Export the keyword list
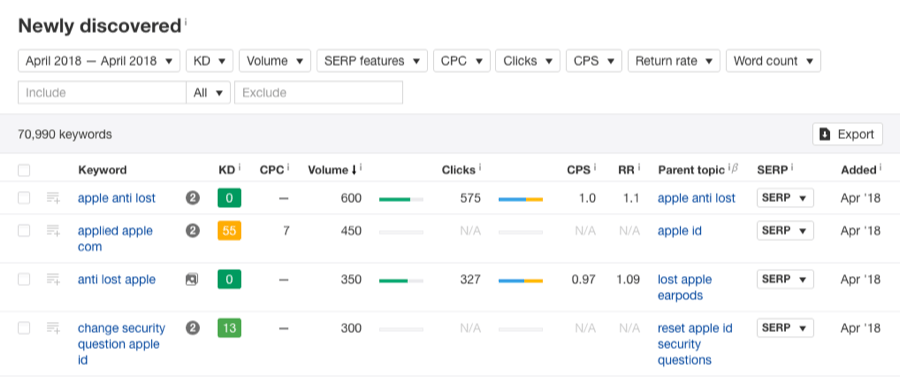The width and height of the screenshot is (900, 377). coord(848,134)
